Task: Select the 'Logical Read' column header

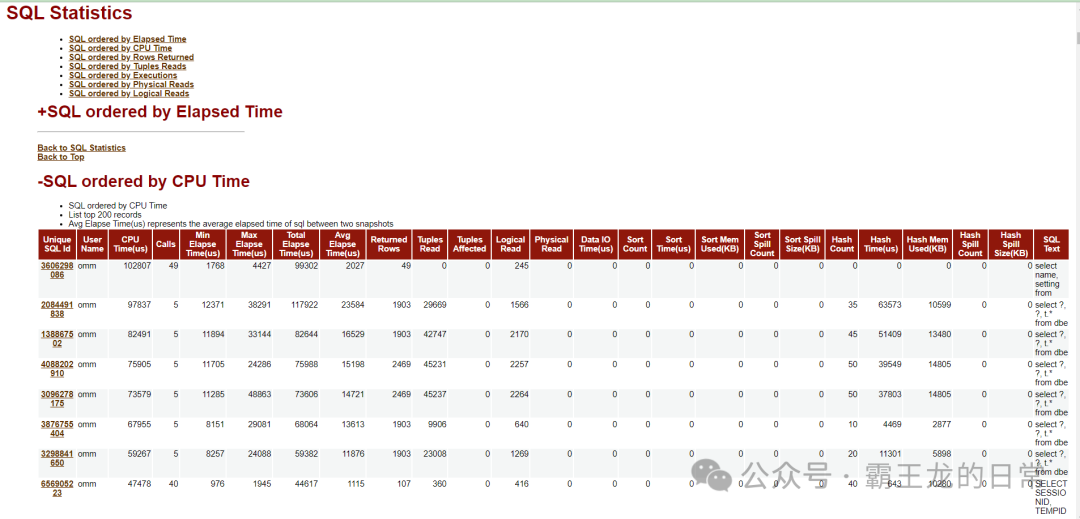Action: 510,244
